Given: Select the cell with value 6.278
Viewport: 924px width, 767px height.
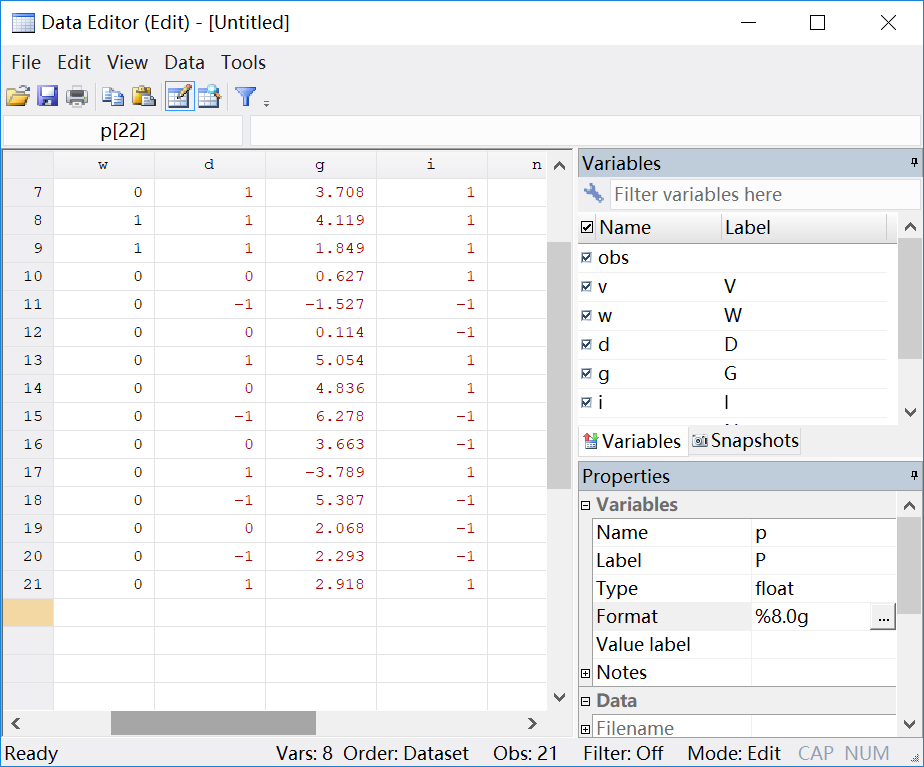Looking at the screenshot, I should coord(321,416).
